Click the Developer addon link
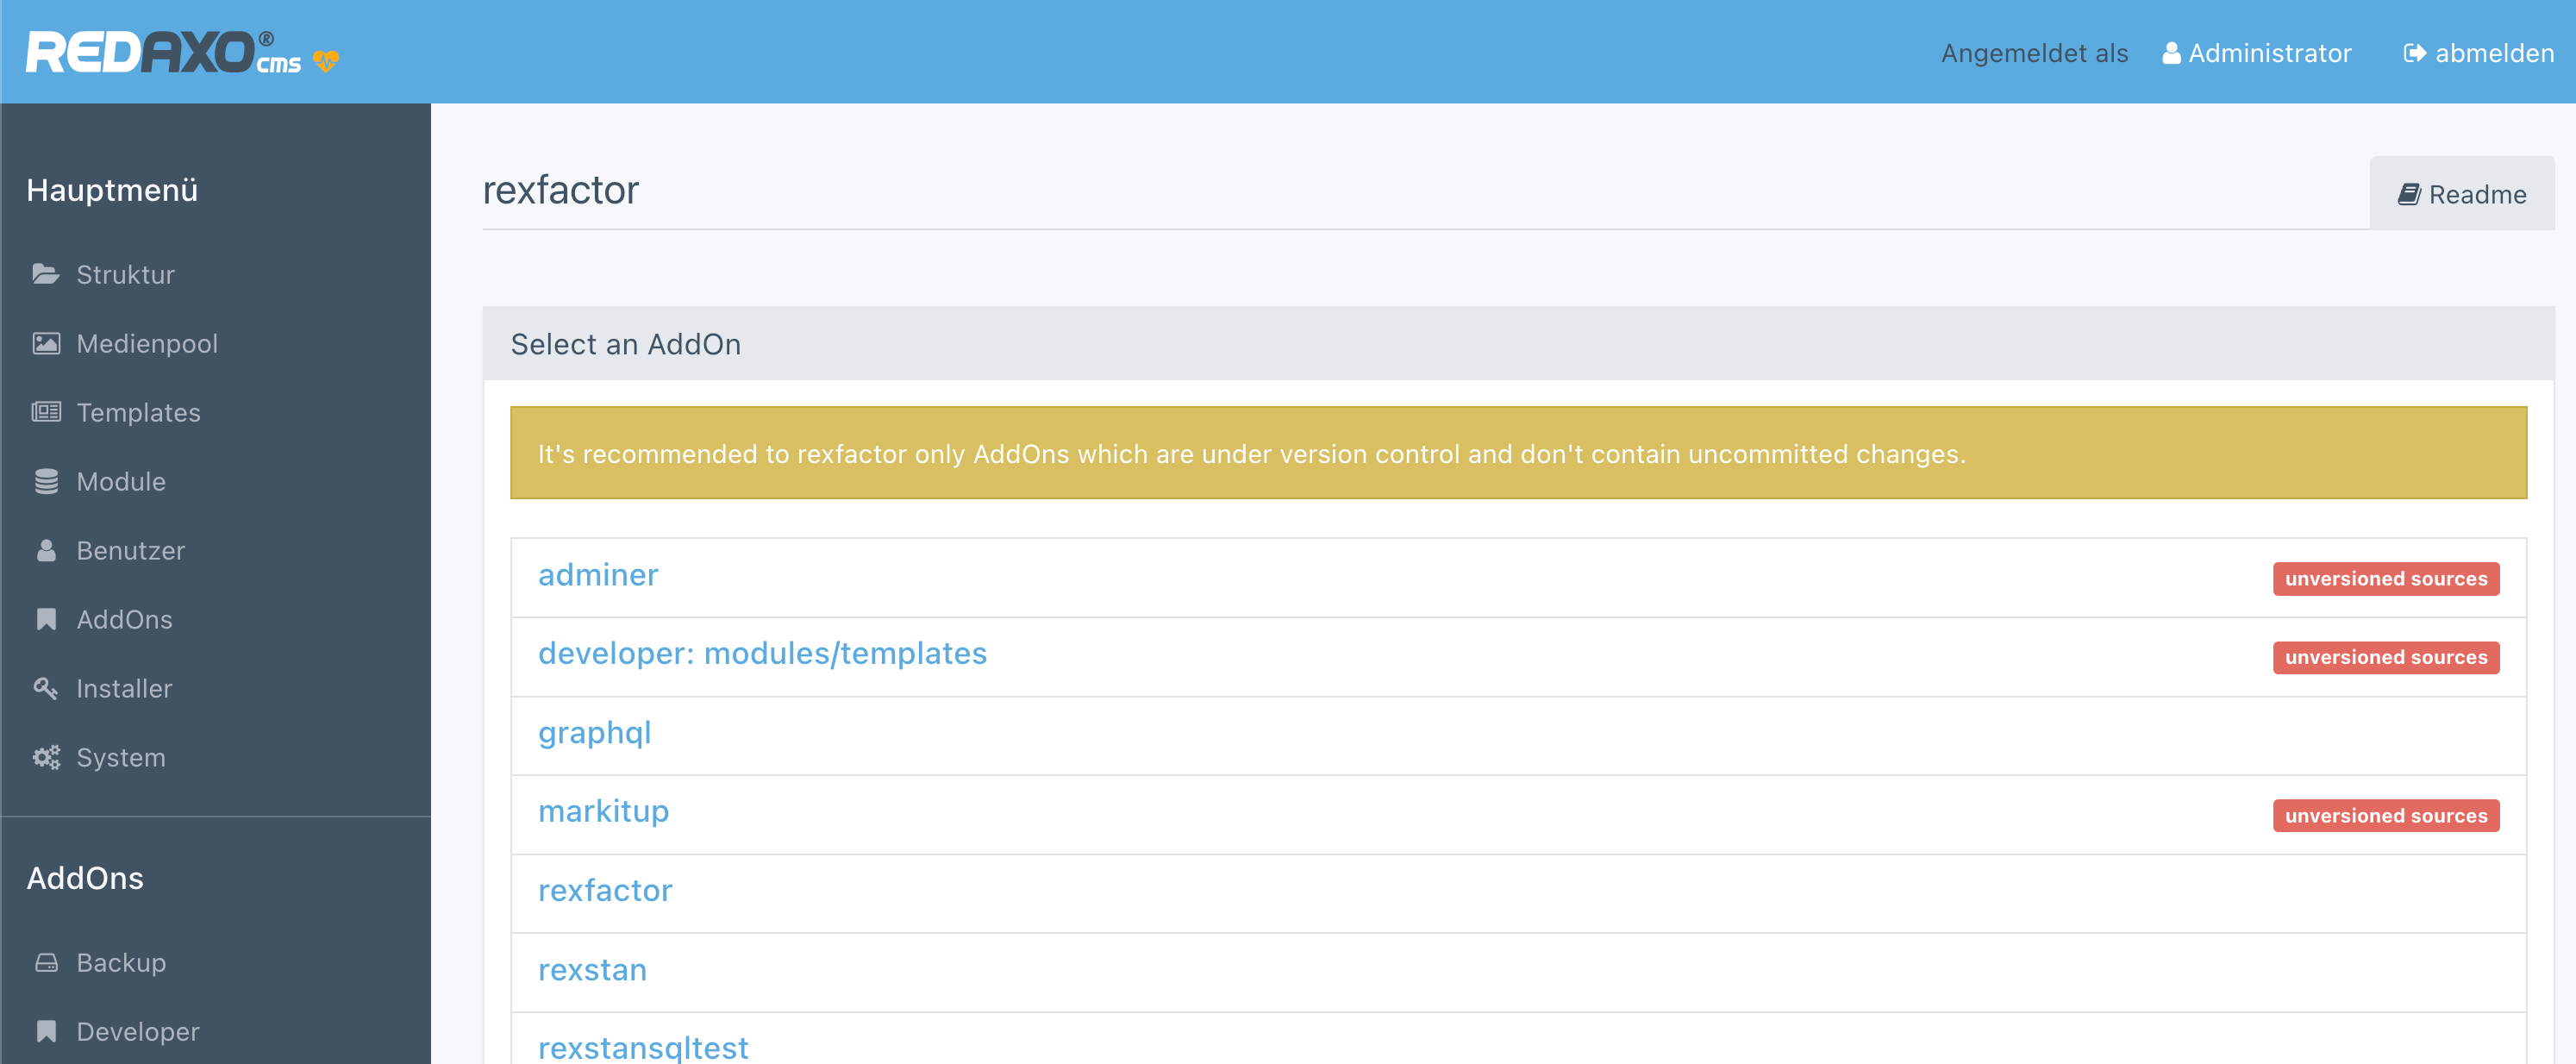 click(x=140, y=1031)
